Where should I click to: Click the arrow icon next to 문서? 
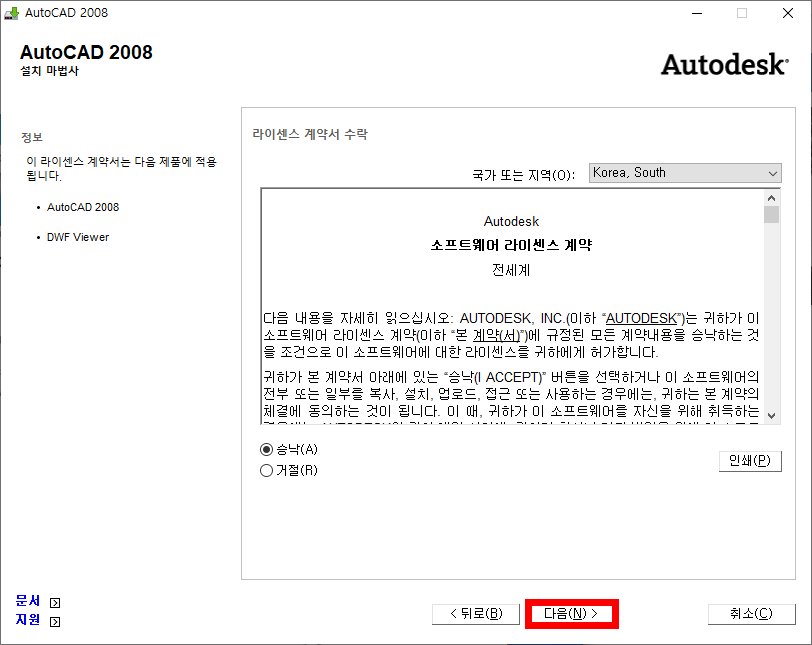pyautogui.click(x=55, y=603)
